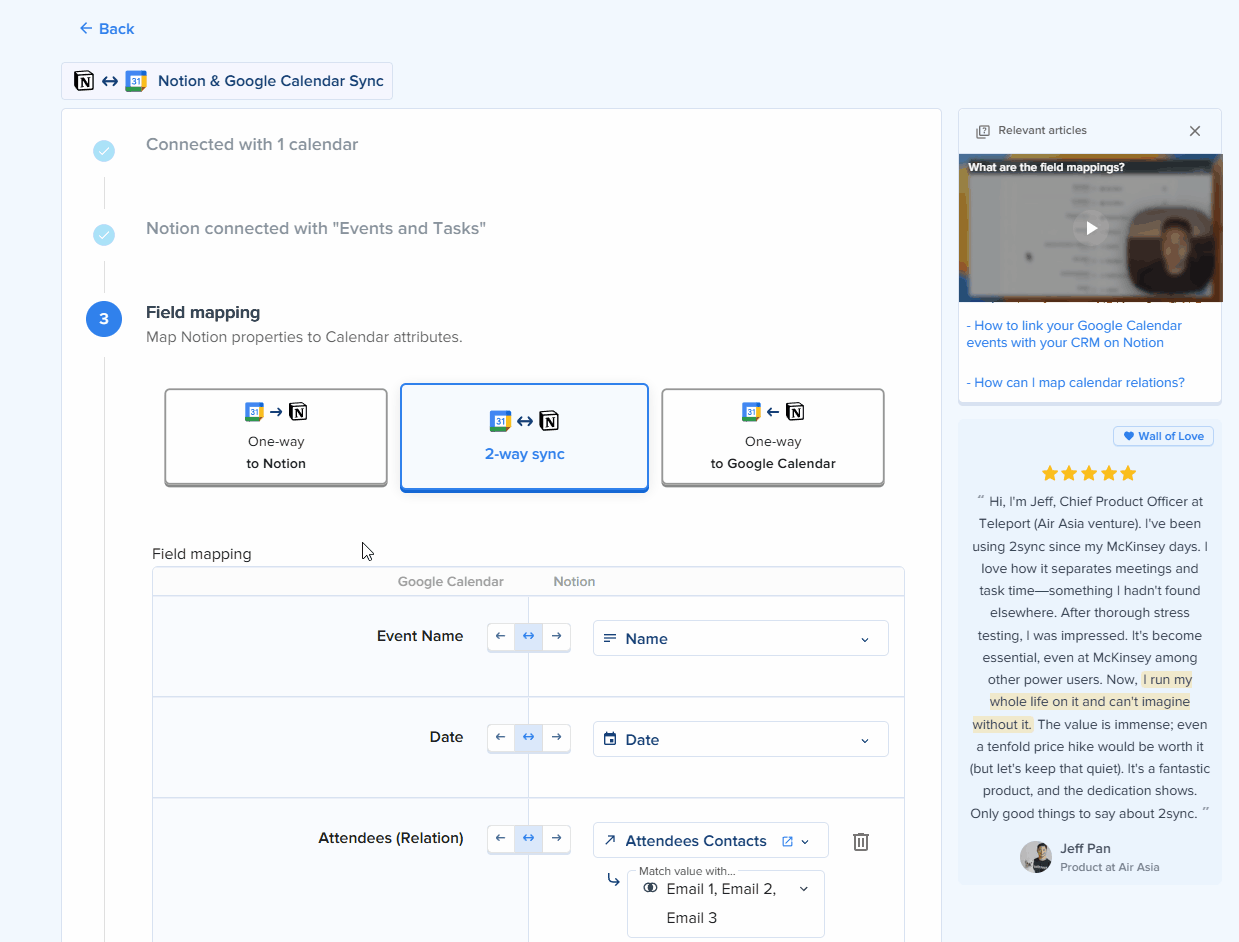Click the Event Name field label
The height and width of the screenshot is (942, 1239).
tap(420, 636)
